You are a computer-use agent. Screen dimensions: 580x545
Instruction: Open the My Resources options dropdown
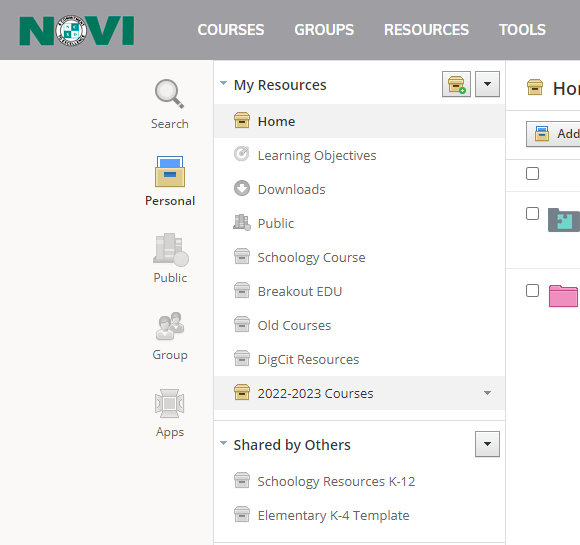click(487, 84)
